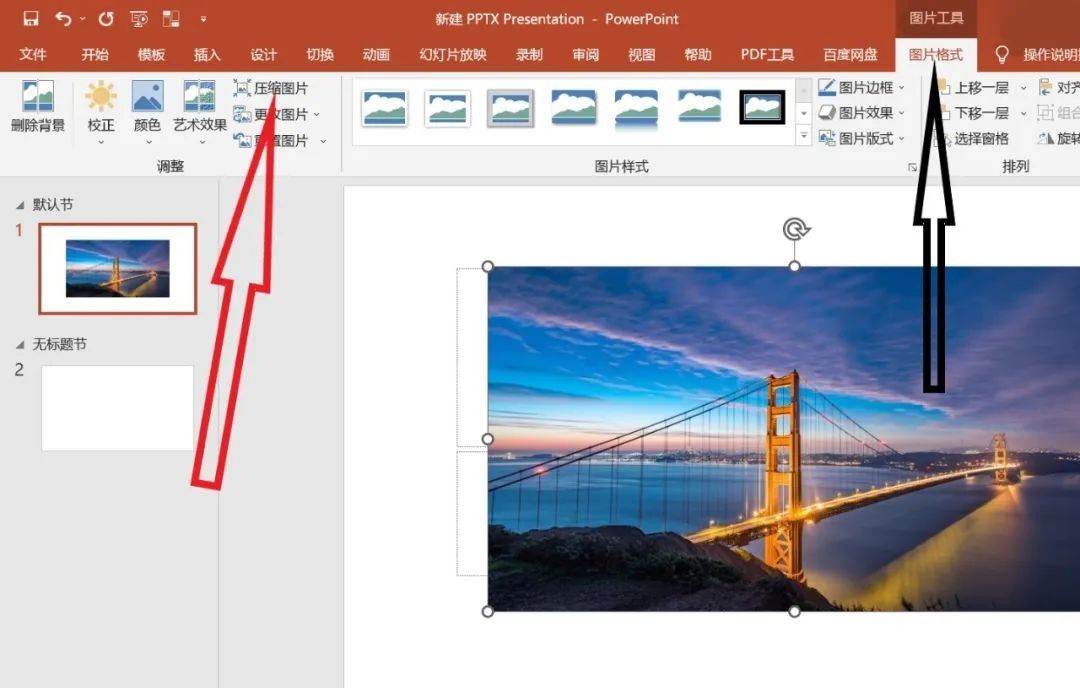This screenshot has height=688, width=1080.
Task: Expand the 更改图片 dropdown arrow
Action: 317,114
